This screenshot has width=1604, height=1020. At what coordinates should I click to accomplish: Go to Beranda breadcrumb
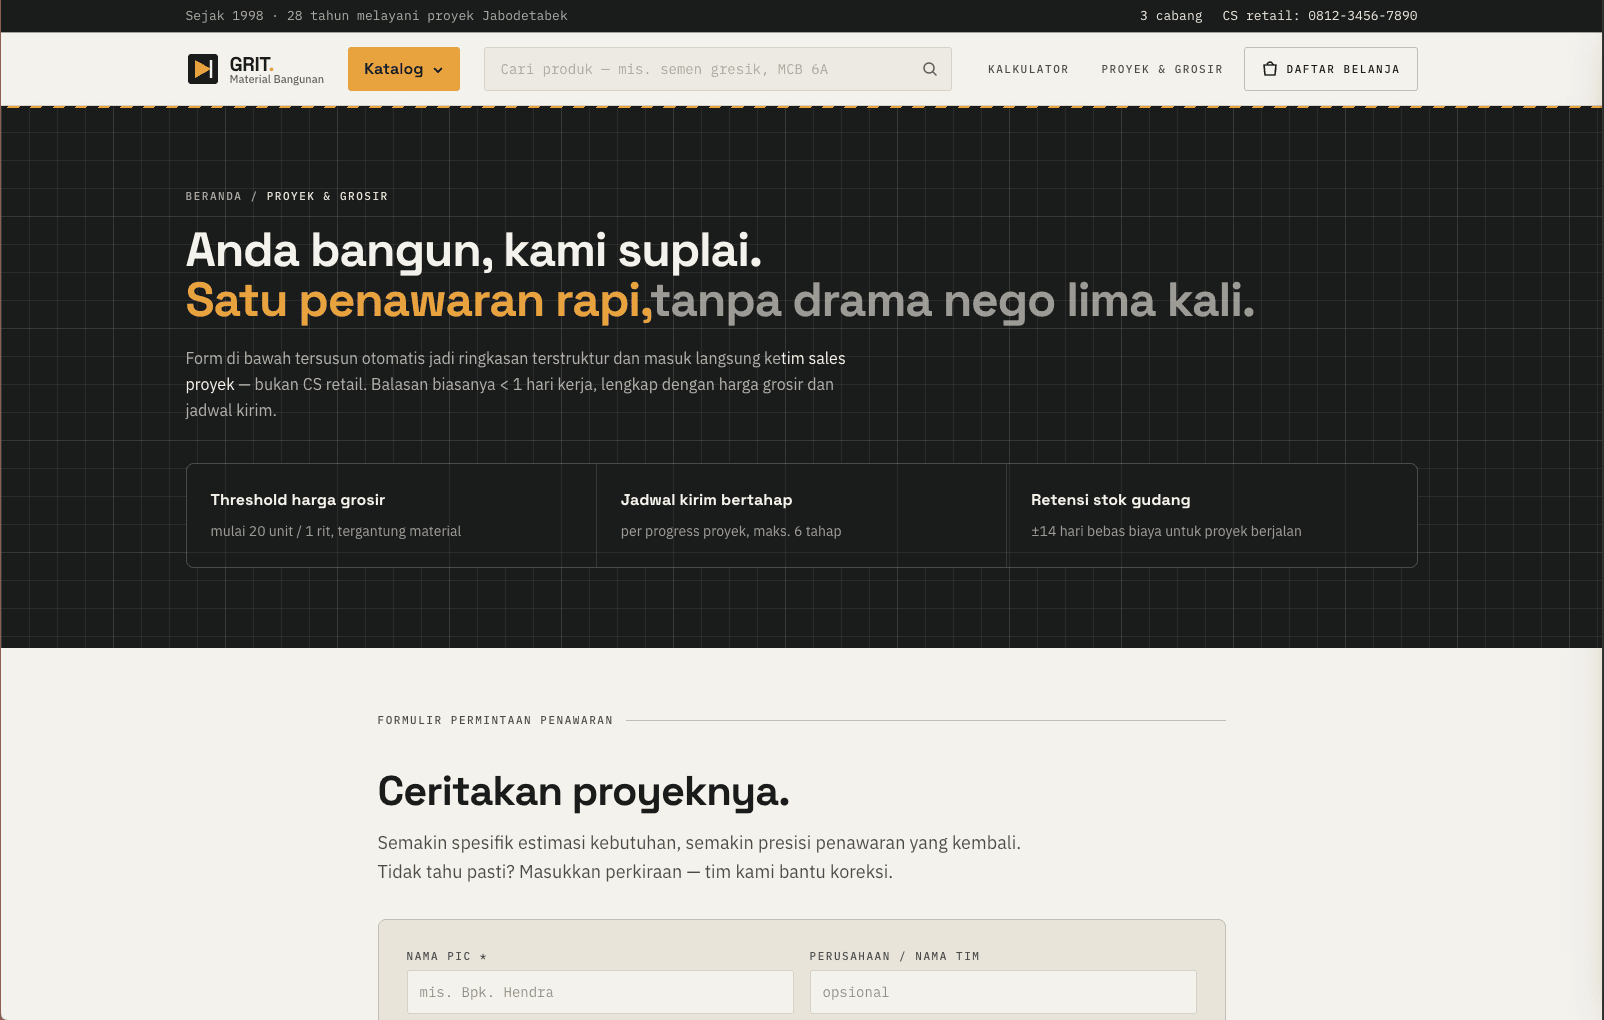tap(214, 196)
